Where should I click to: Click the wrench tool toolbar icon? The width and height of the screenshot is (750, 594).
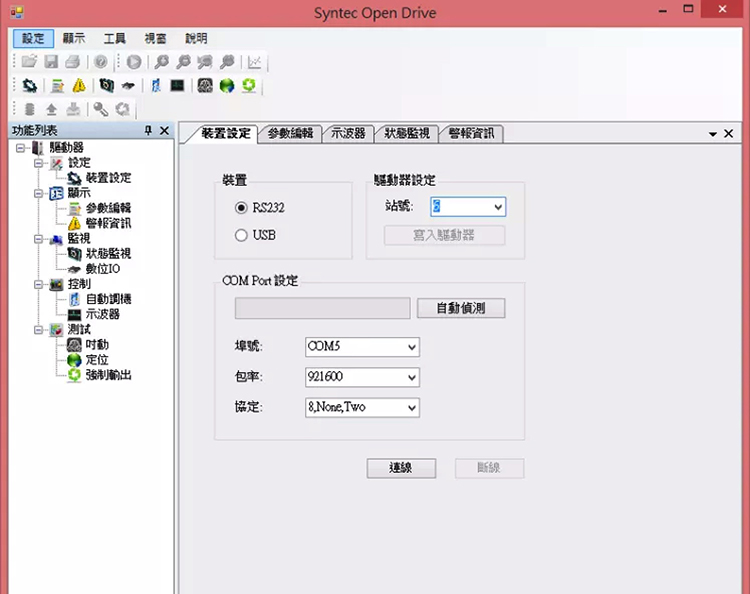100,110
